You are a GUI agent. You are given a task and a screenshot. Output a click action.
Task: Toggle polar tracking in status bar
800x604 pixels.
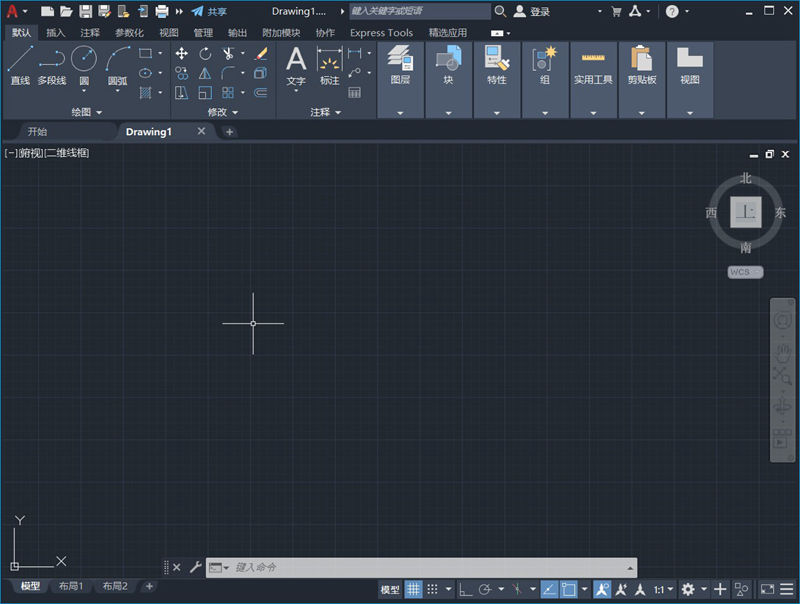pos(485,590)
